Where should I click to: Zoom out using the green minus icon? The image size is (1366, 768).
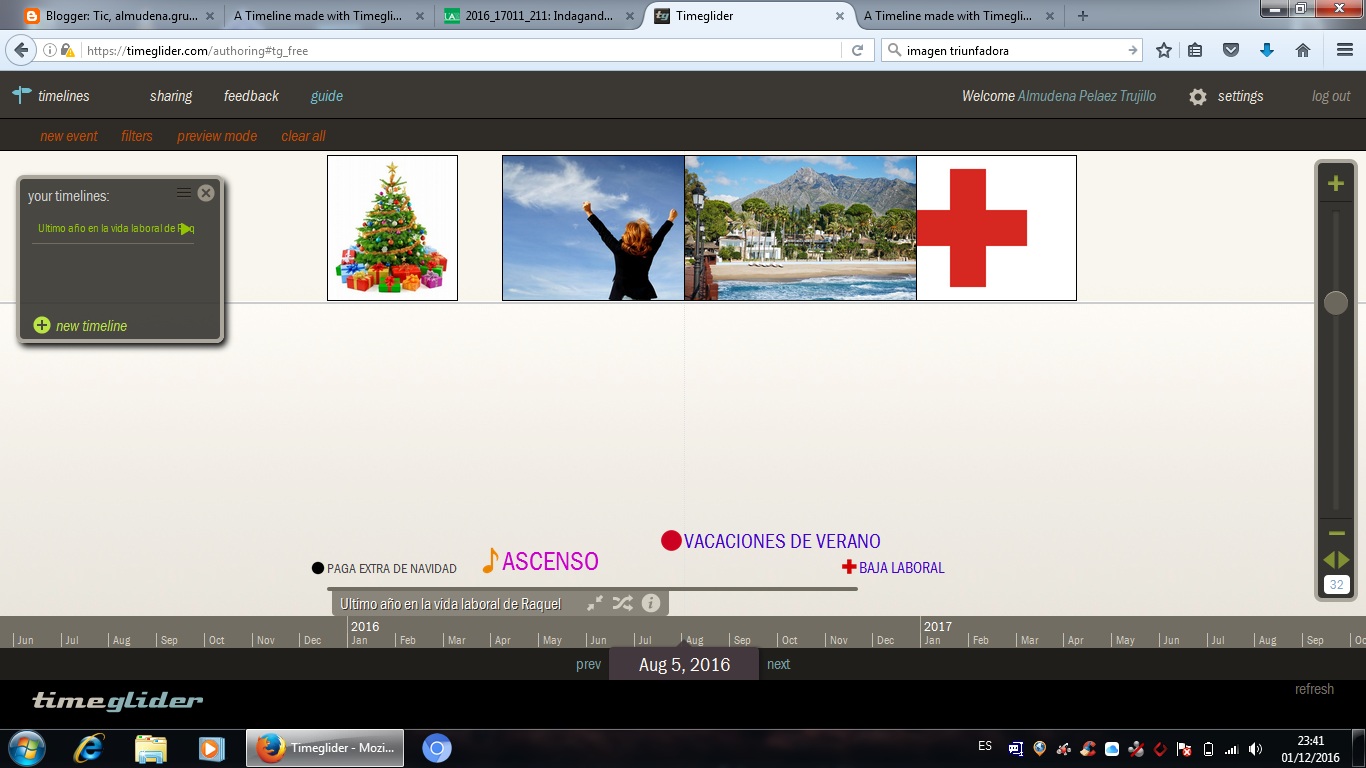coord(1336,534)
